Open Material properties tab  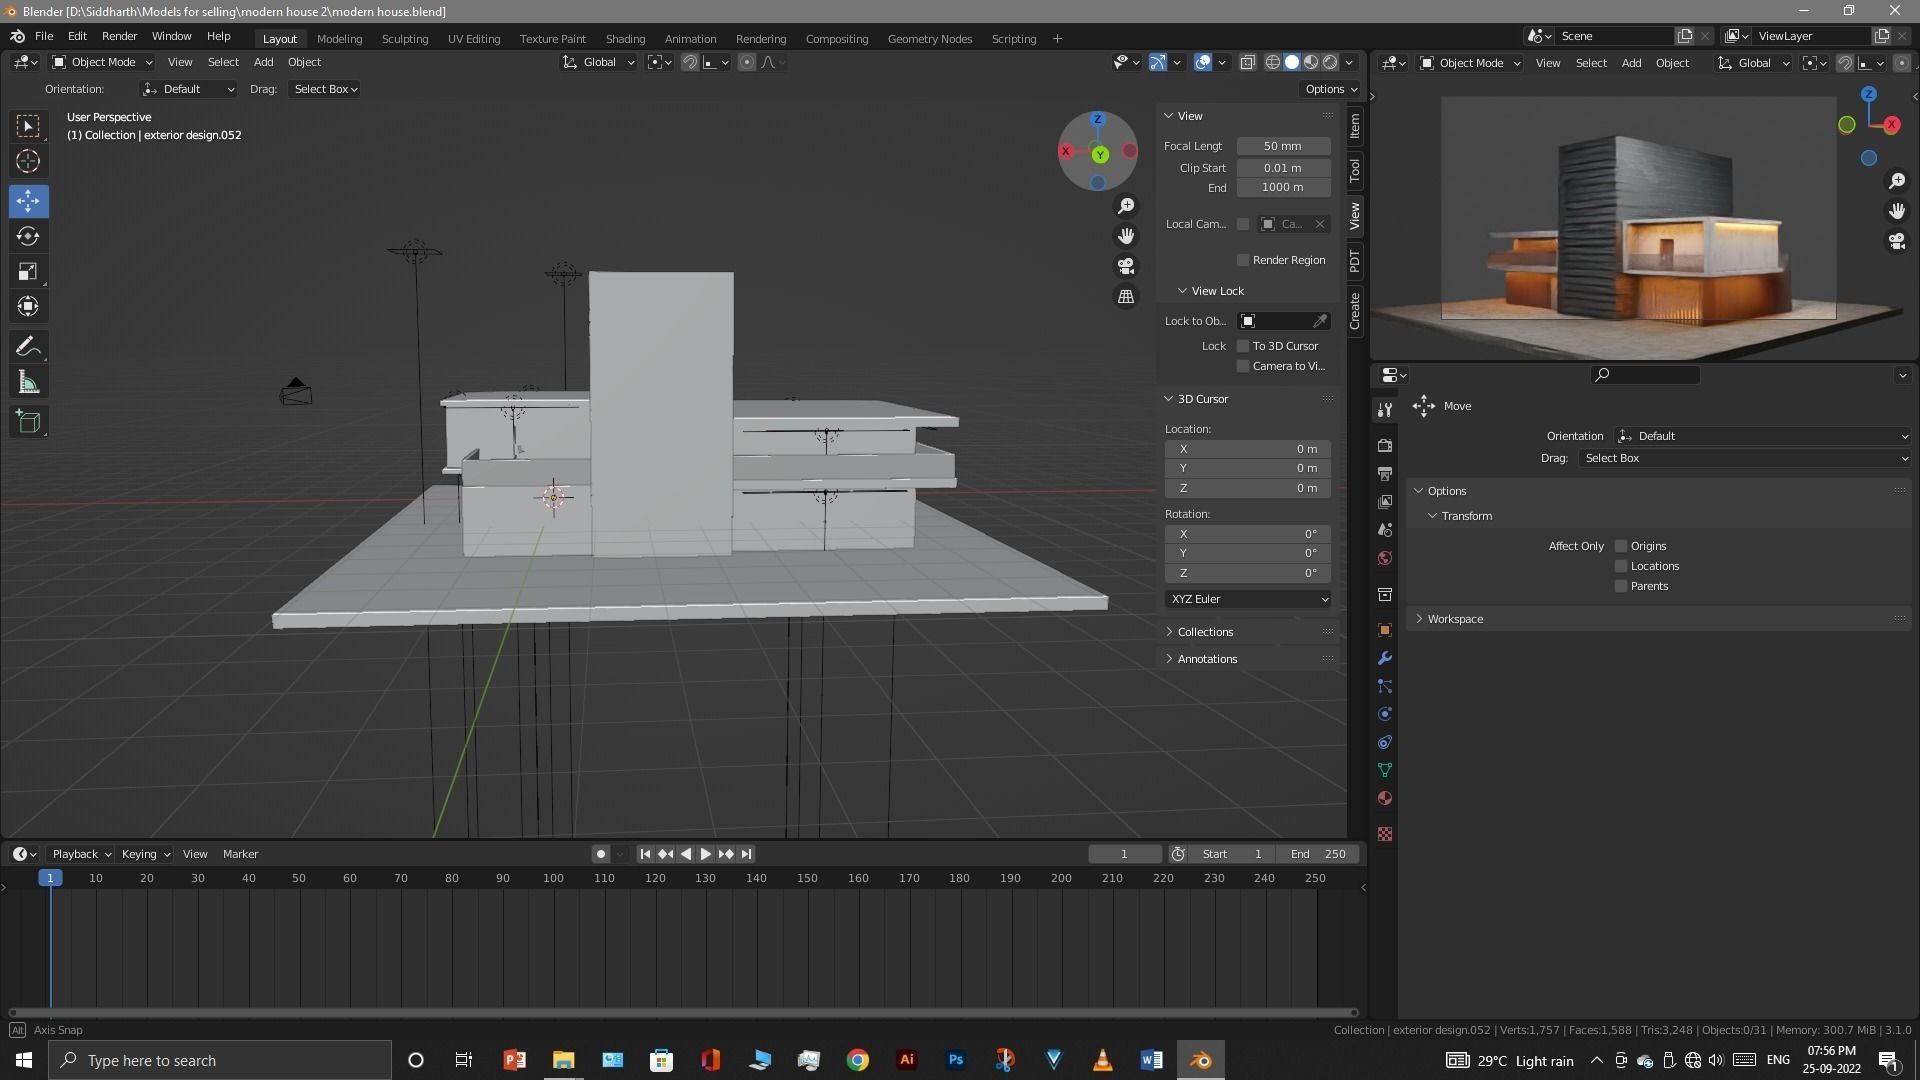coord(1385,798)
